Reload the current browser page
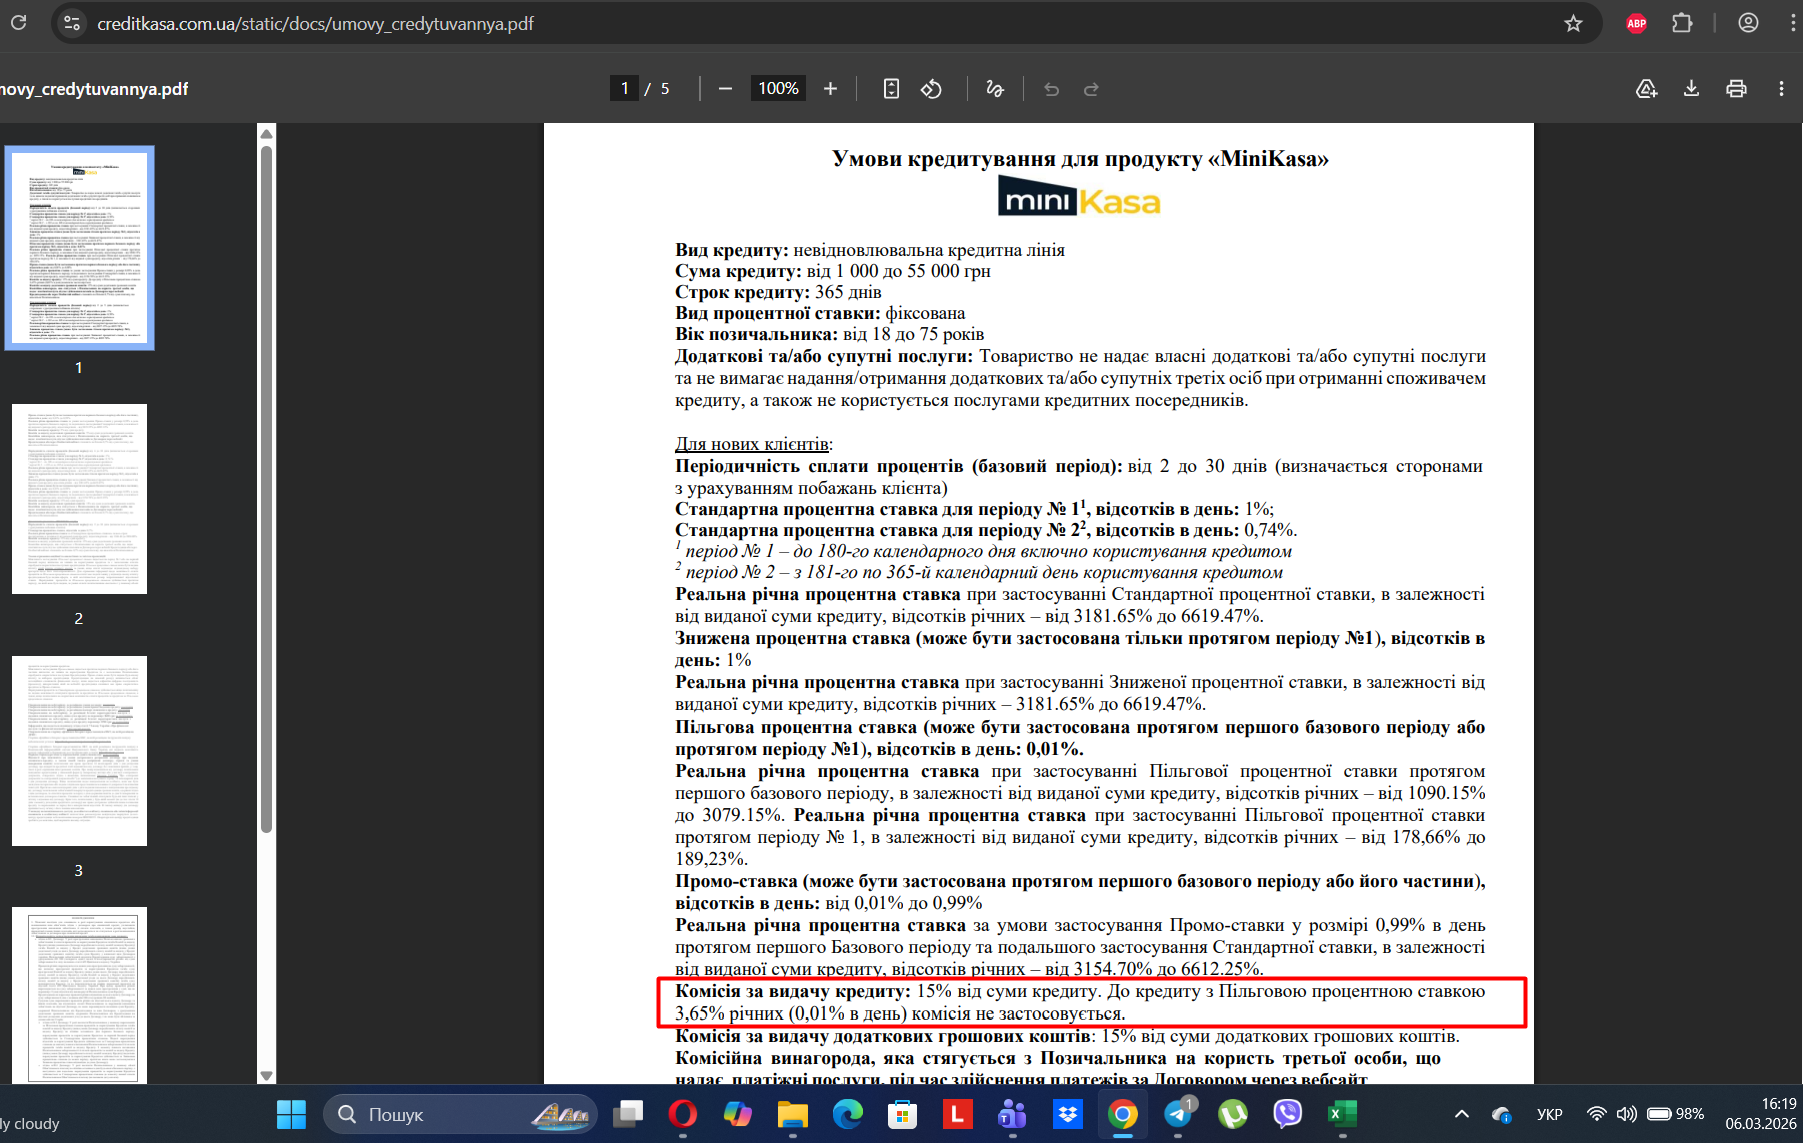The height and width of the screenshot is (1143, 1803). (18, 22)
